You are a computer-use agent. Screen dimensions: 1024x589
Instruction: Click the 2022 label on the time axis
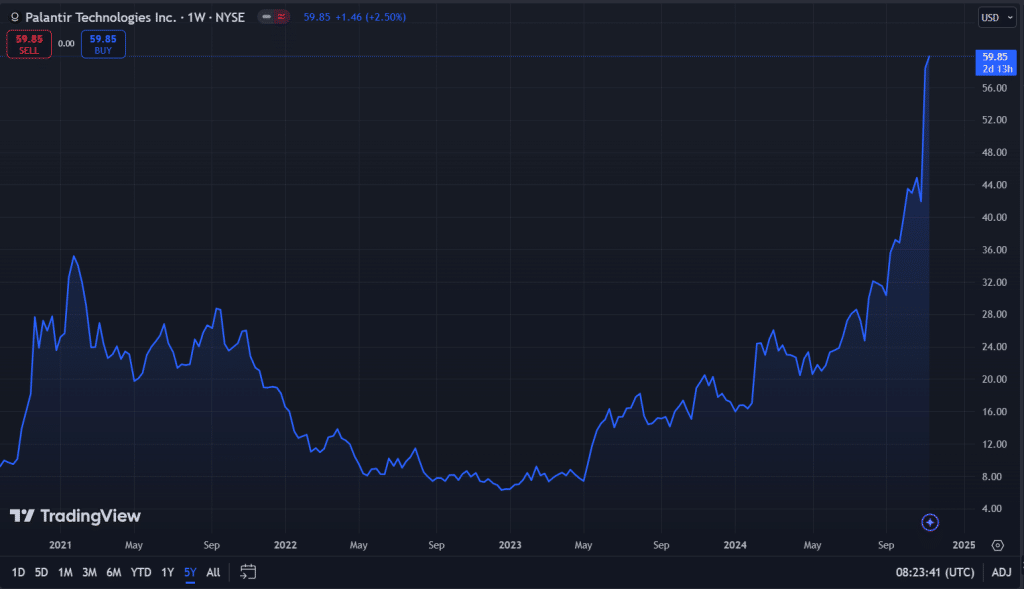tap(285, 545)
